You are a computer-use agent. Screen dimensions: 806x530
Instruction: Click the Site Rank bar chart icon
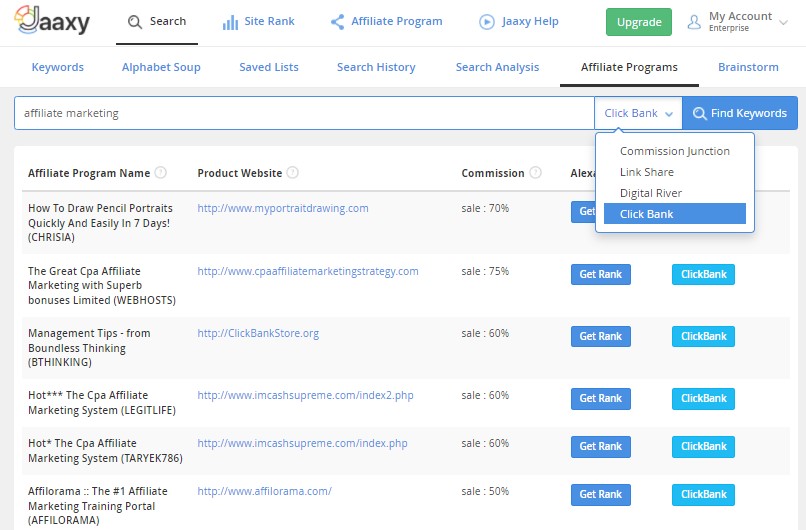tap(230, 22)
